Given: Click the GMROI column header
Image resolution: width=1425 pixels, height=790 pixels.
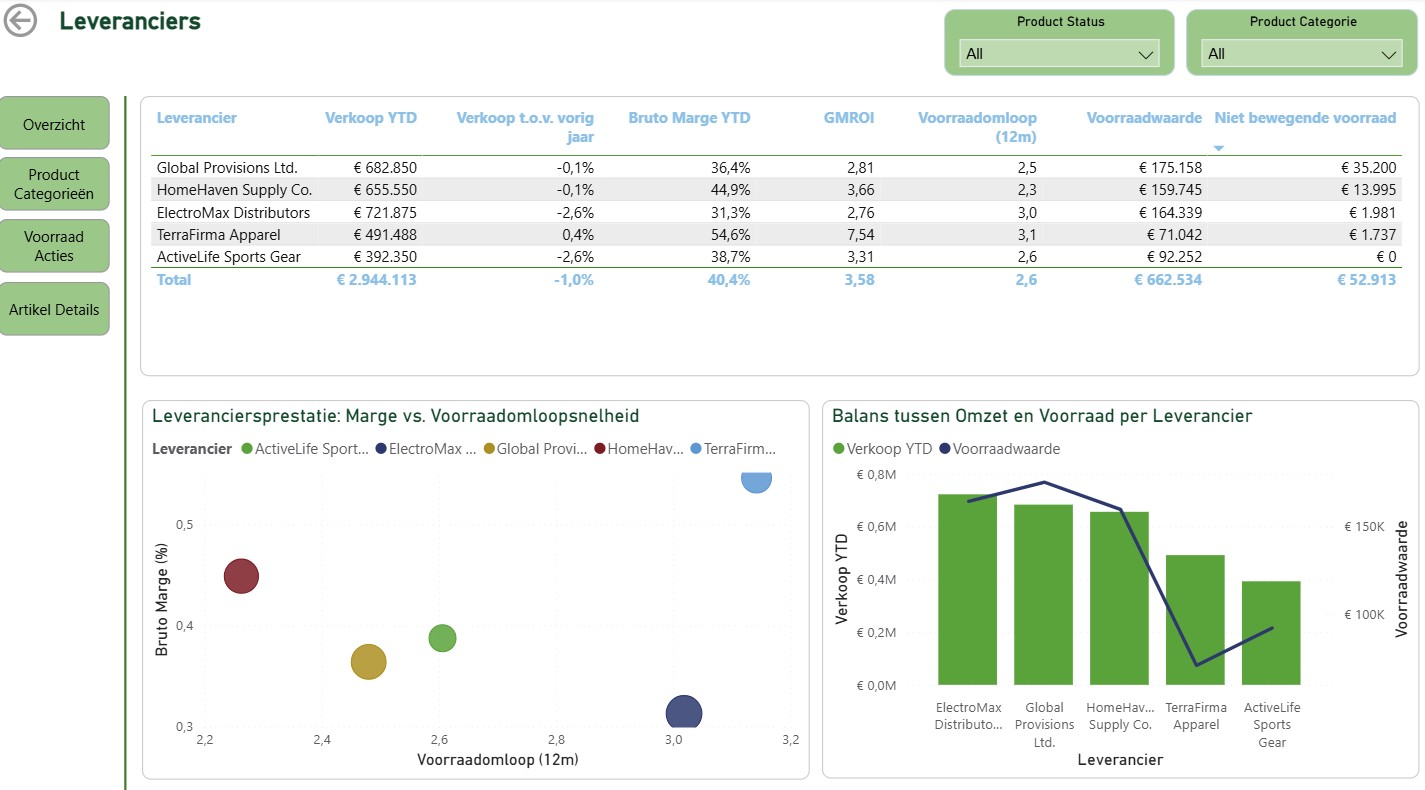Looking at the screenshot, I should point(848,117).
